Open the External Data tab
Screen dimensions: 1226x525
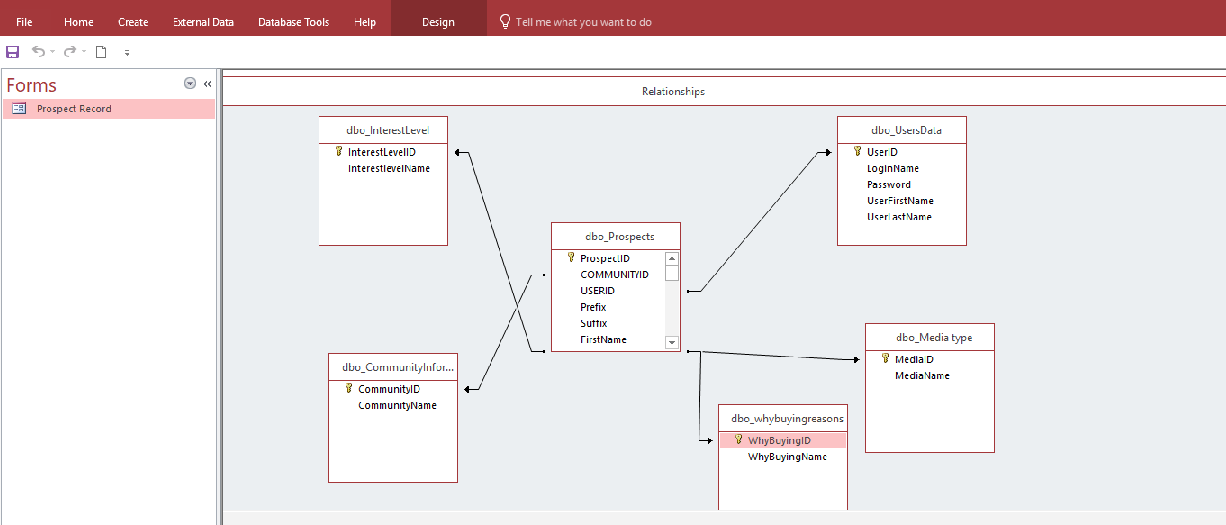203,22
